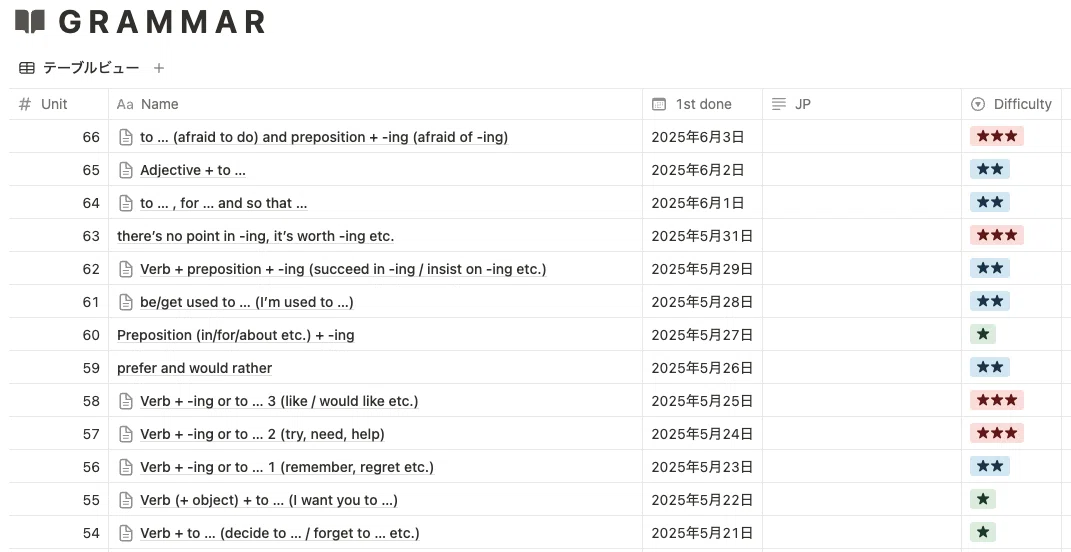Viewport: 1071px width, 552px height.
Task: Select the テーブルビュー tab
Action: click(79, 68)
